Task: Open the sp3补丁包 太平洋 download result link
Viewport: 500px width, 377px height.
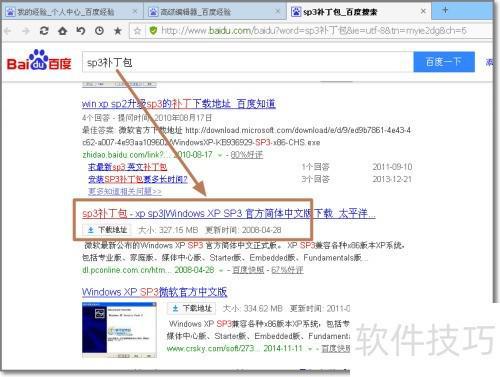Action: [x=229, y=213]
